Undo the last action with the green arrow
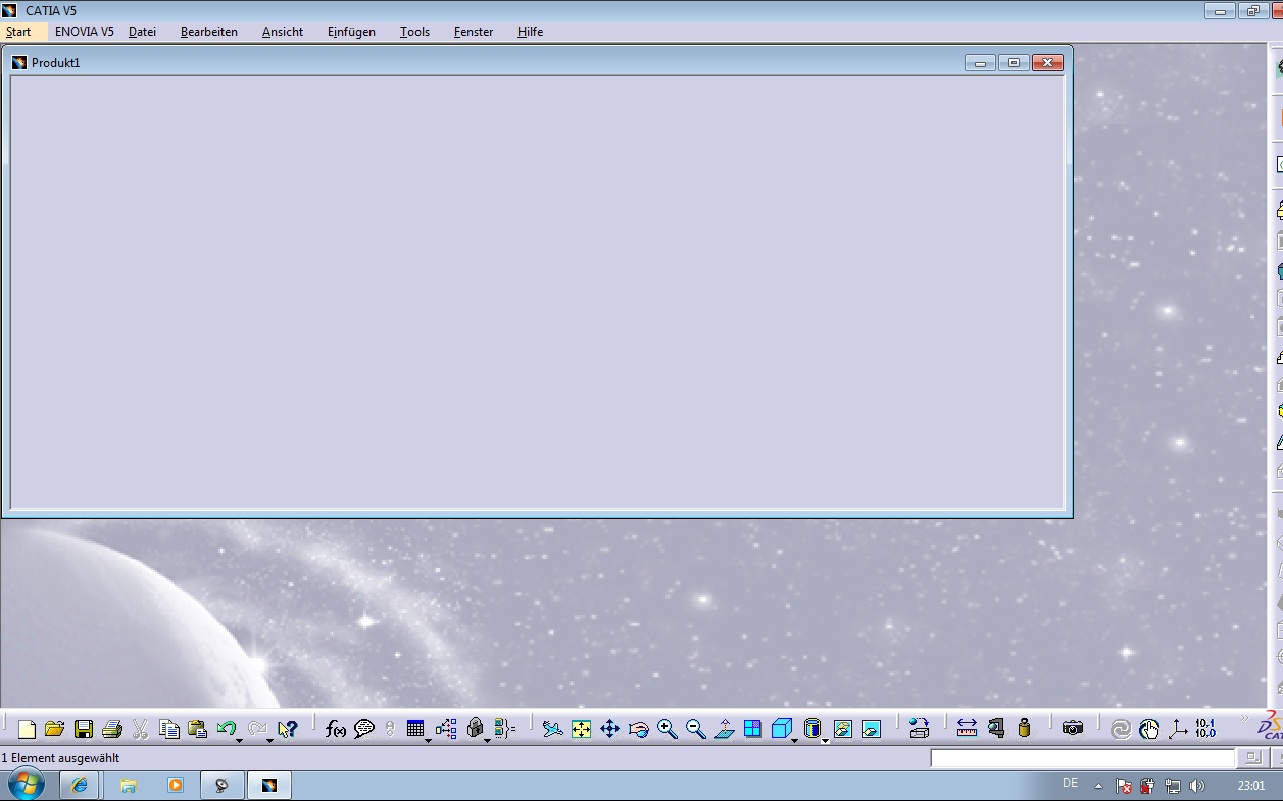This screenshot has height=801, width=1283. (226, 729)
